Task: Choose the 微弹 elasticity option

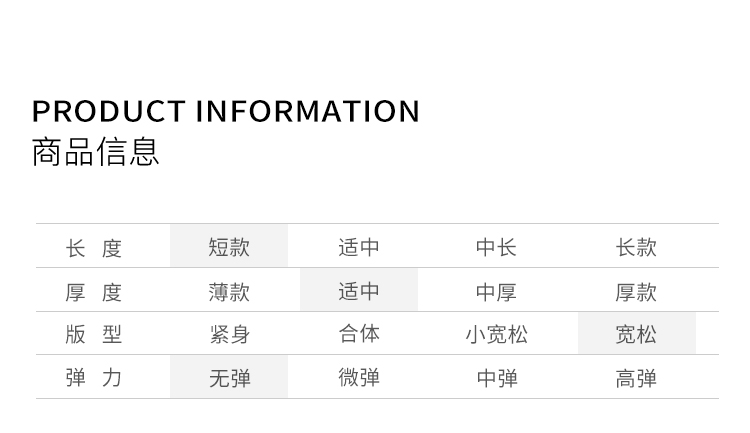Action: click(359, 378)
